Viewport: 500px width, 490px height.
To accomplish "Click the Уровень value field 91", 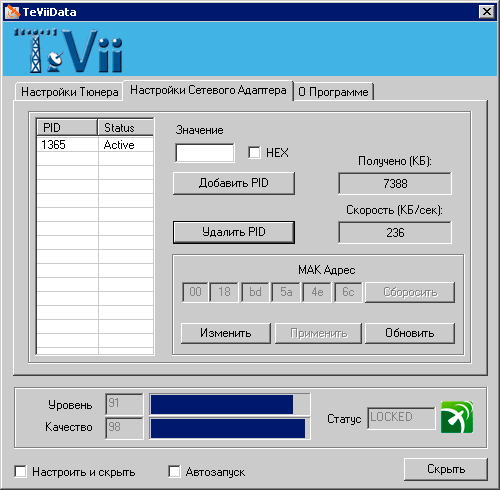I will (x=124, y=404).
